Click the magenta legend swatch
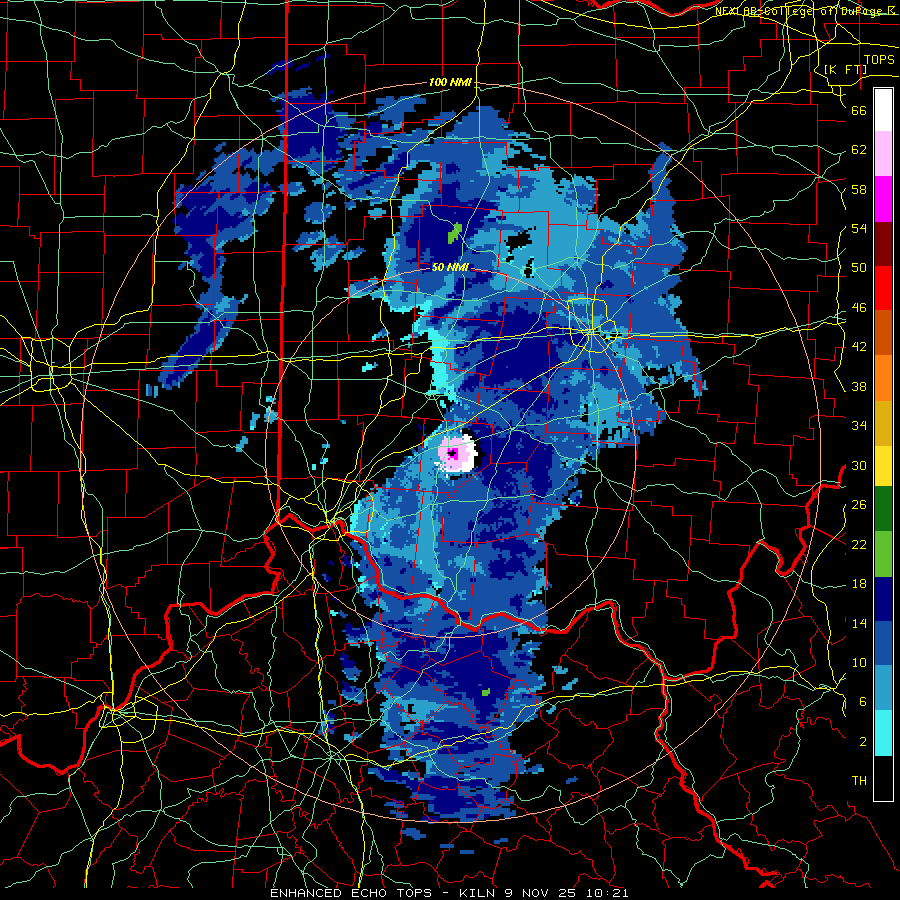Screen dimensions: 900x900 883,199
